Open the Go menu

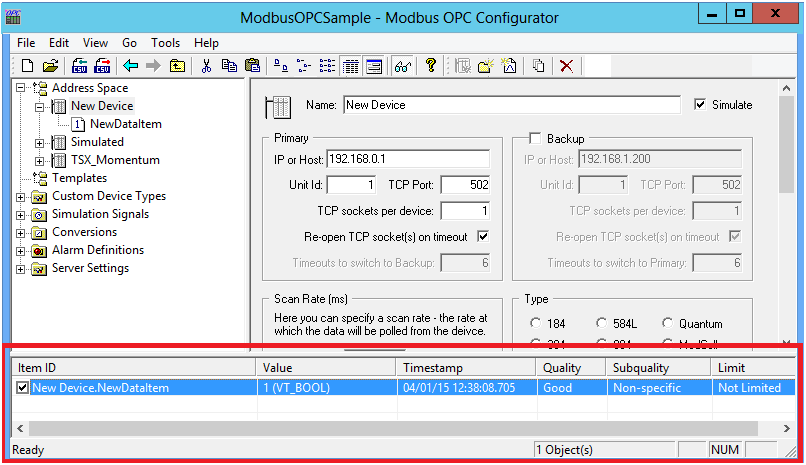coord(130,43)
